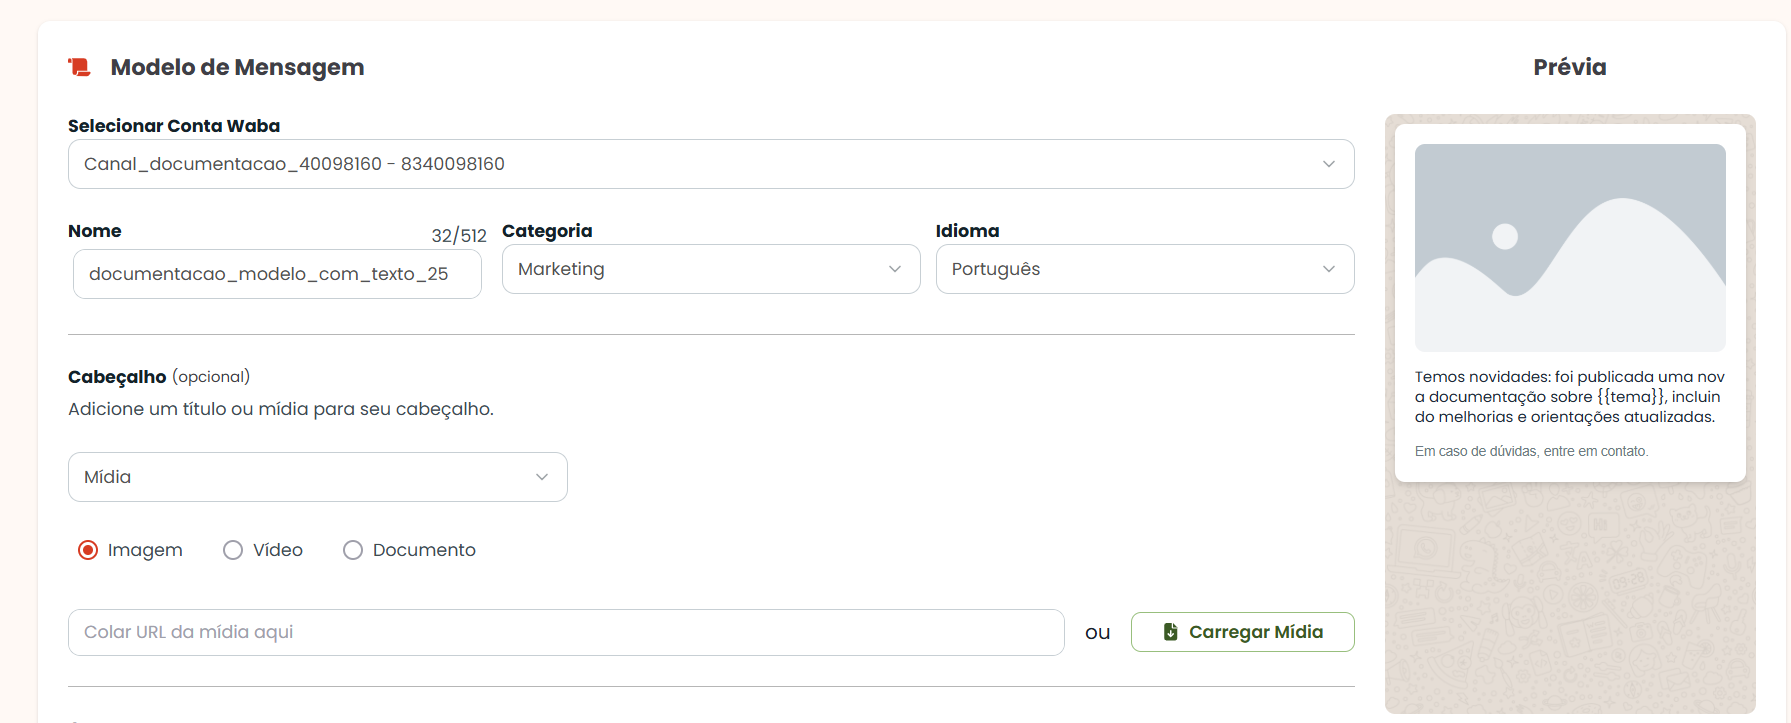This screenshot has width=1791, height=723.
Task: Click the Mídia header type chevron icon
Action: click(541, 477)
